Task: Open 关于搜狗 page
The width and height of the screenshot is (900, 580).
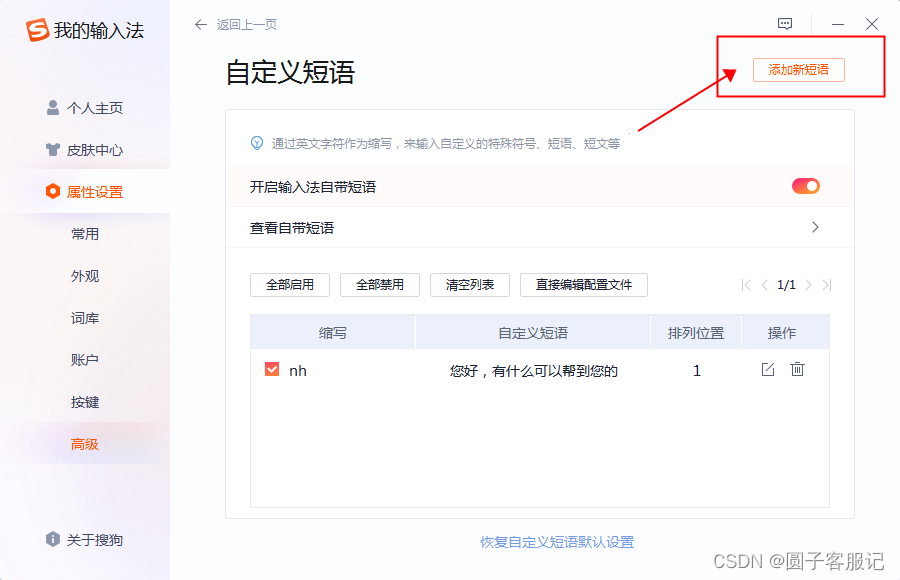Action: coord(85,540)
